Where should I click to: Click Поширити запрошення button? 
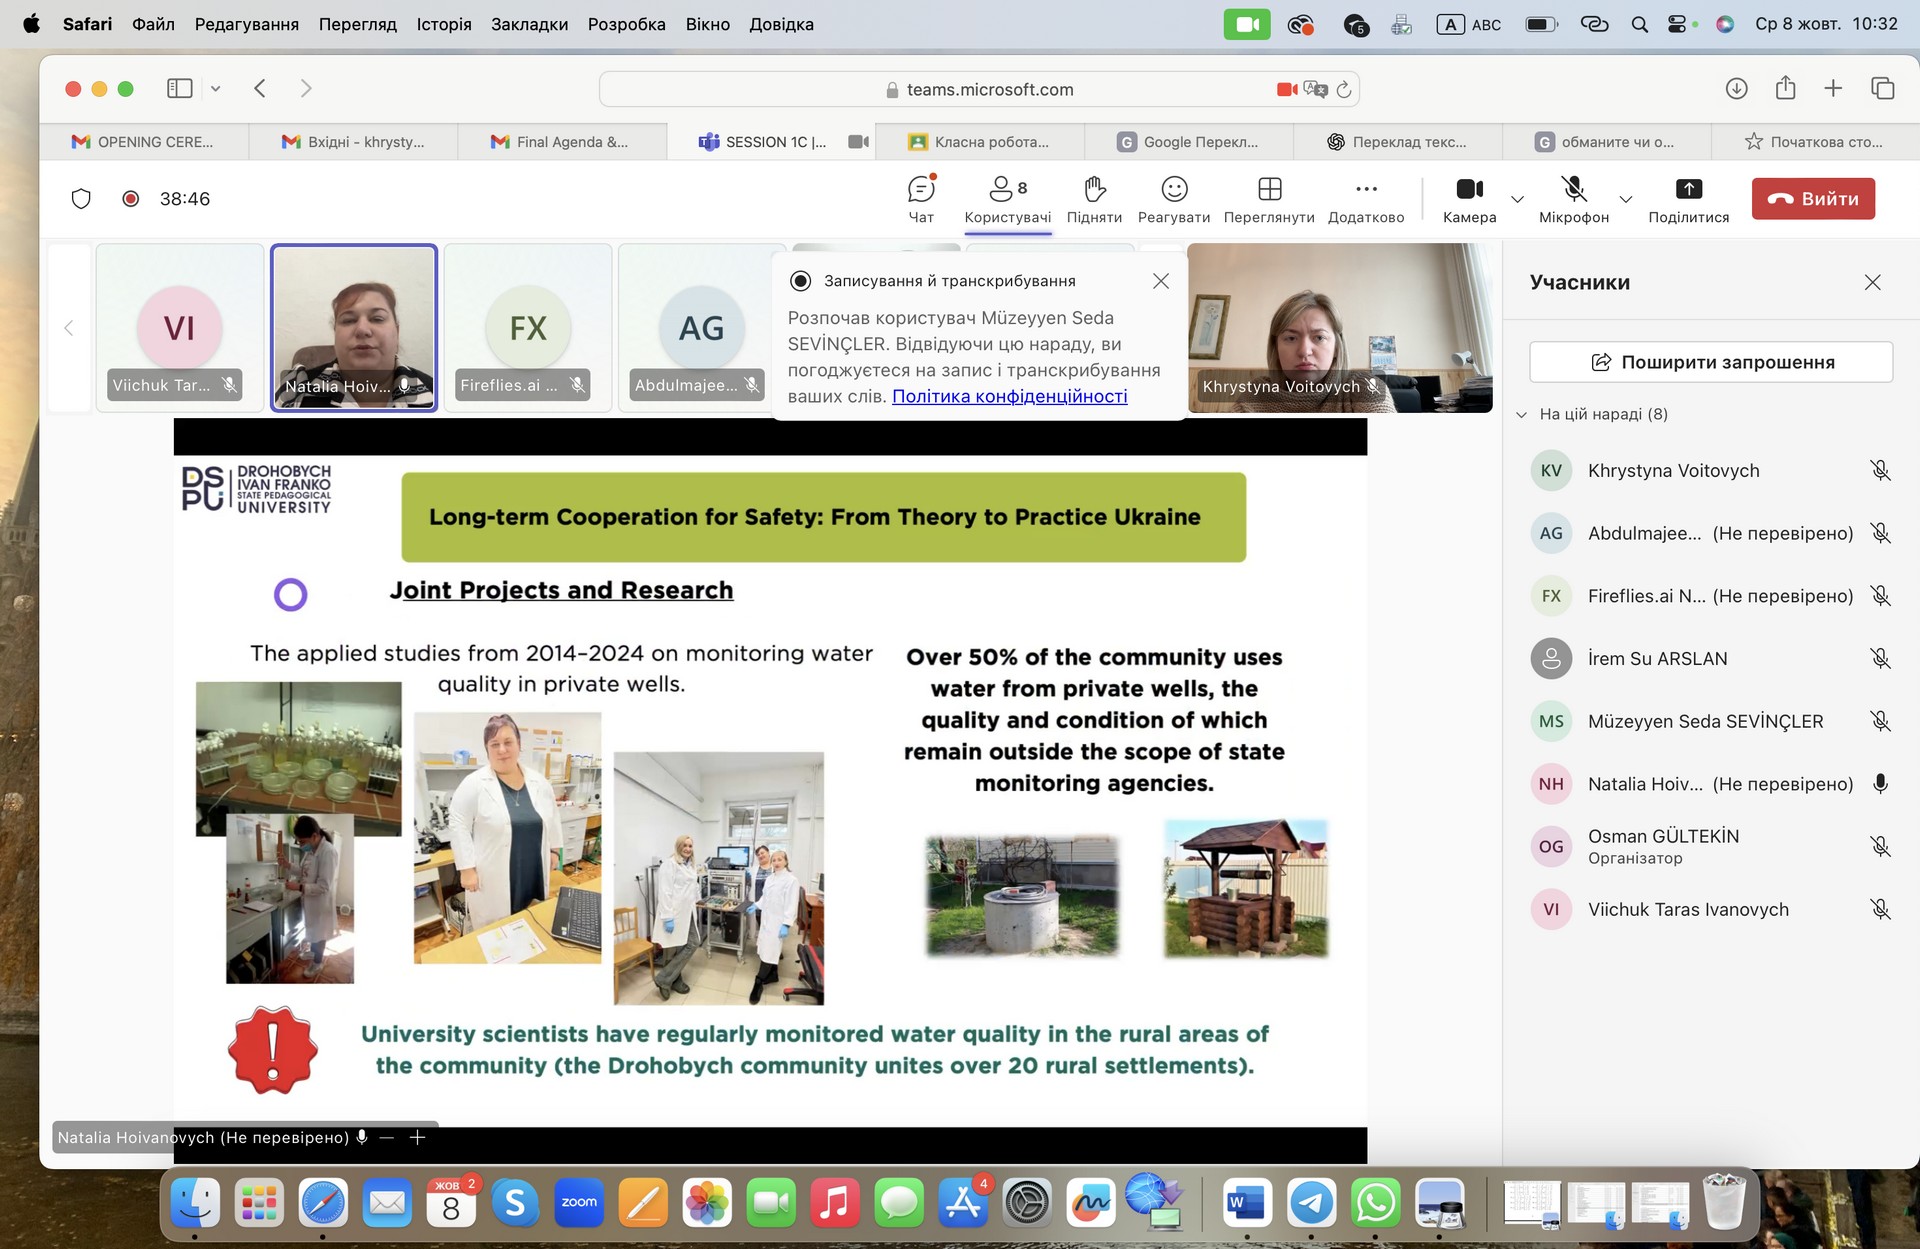click(1711, 362)
